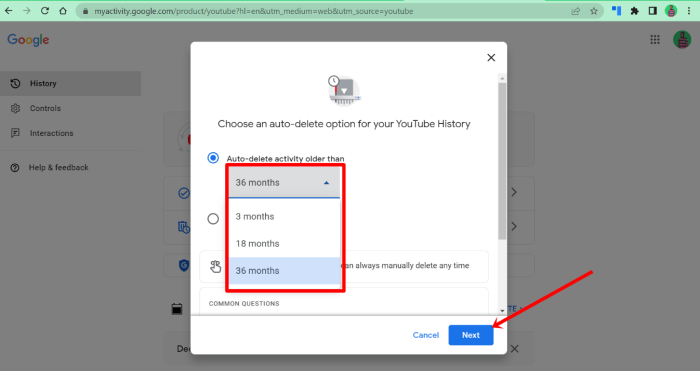
Task: Expand the lower chevron row behind the dialog
Action: pos(514,226)
